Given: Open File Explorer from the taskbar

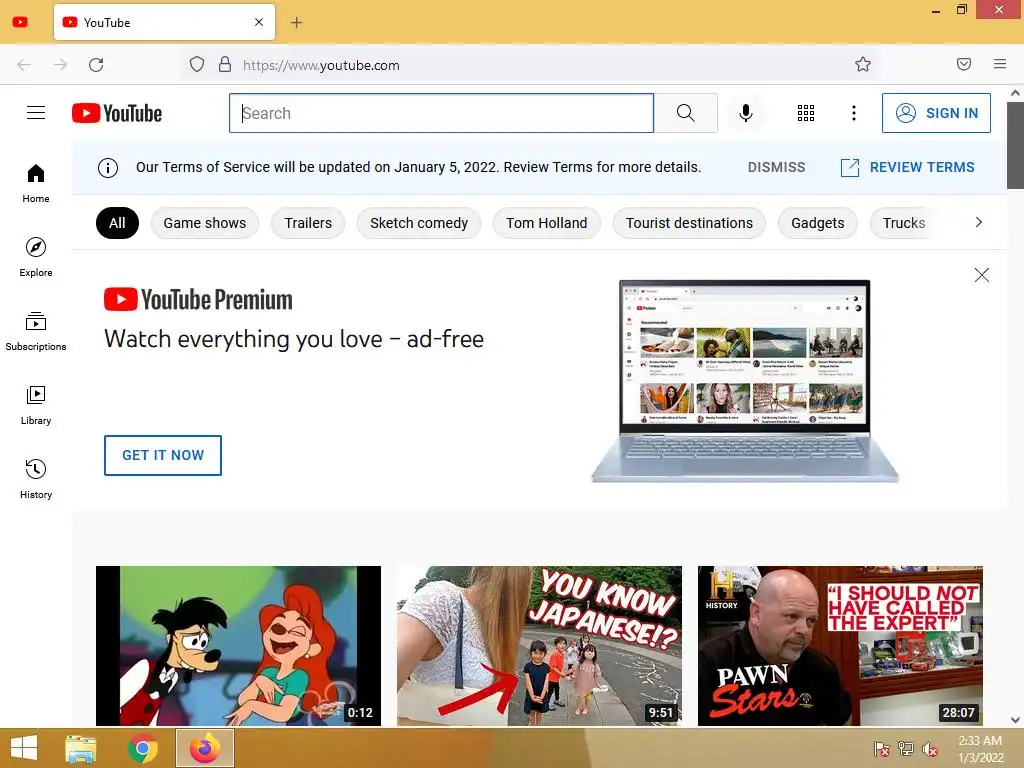Looking at the screenshot, I should coord(81,748).
